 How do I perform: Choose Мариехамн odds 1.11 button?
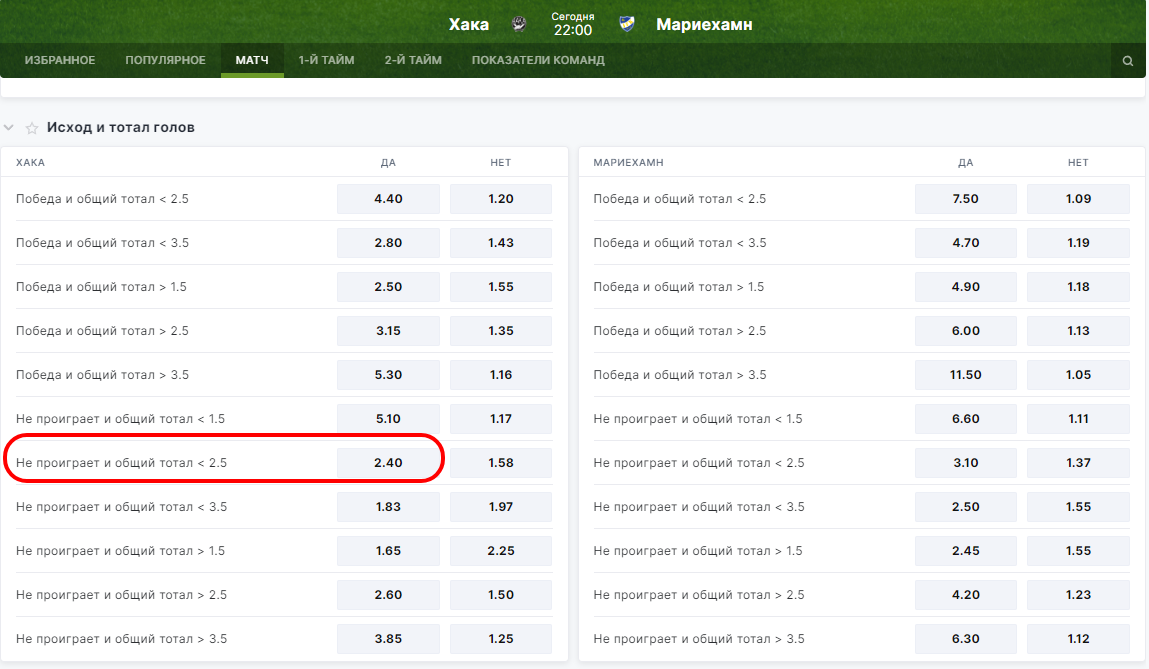1079,418
